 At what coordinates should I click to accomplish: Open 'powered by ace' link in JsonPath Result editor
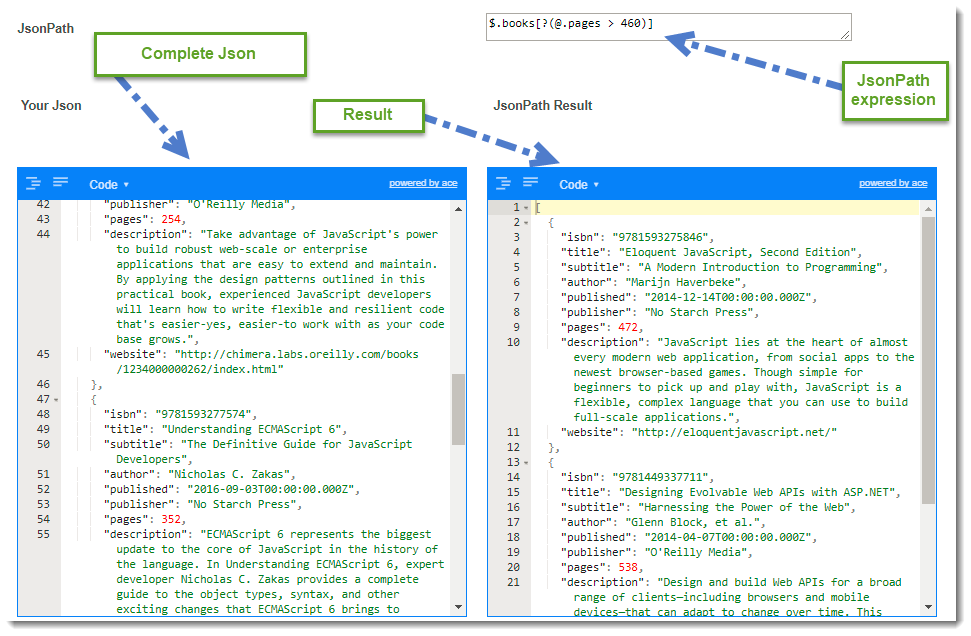tap(893, 184)
